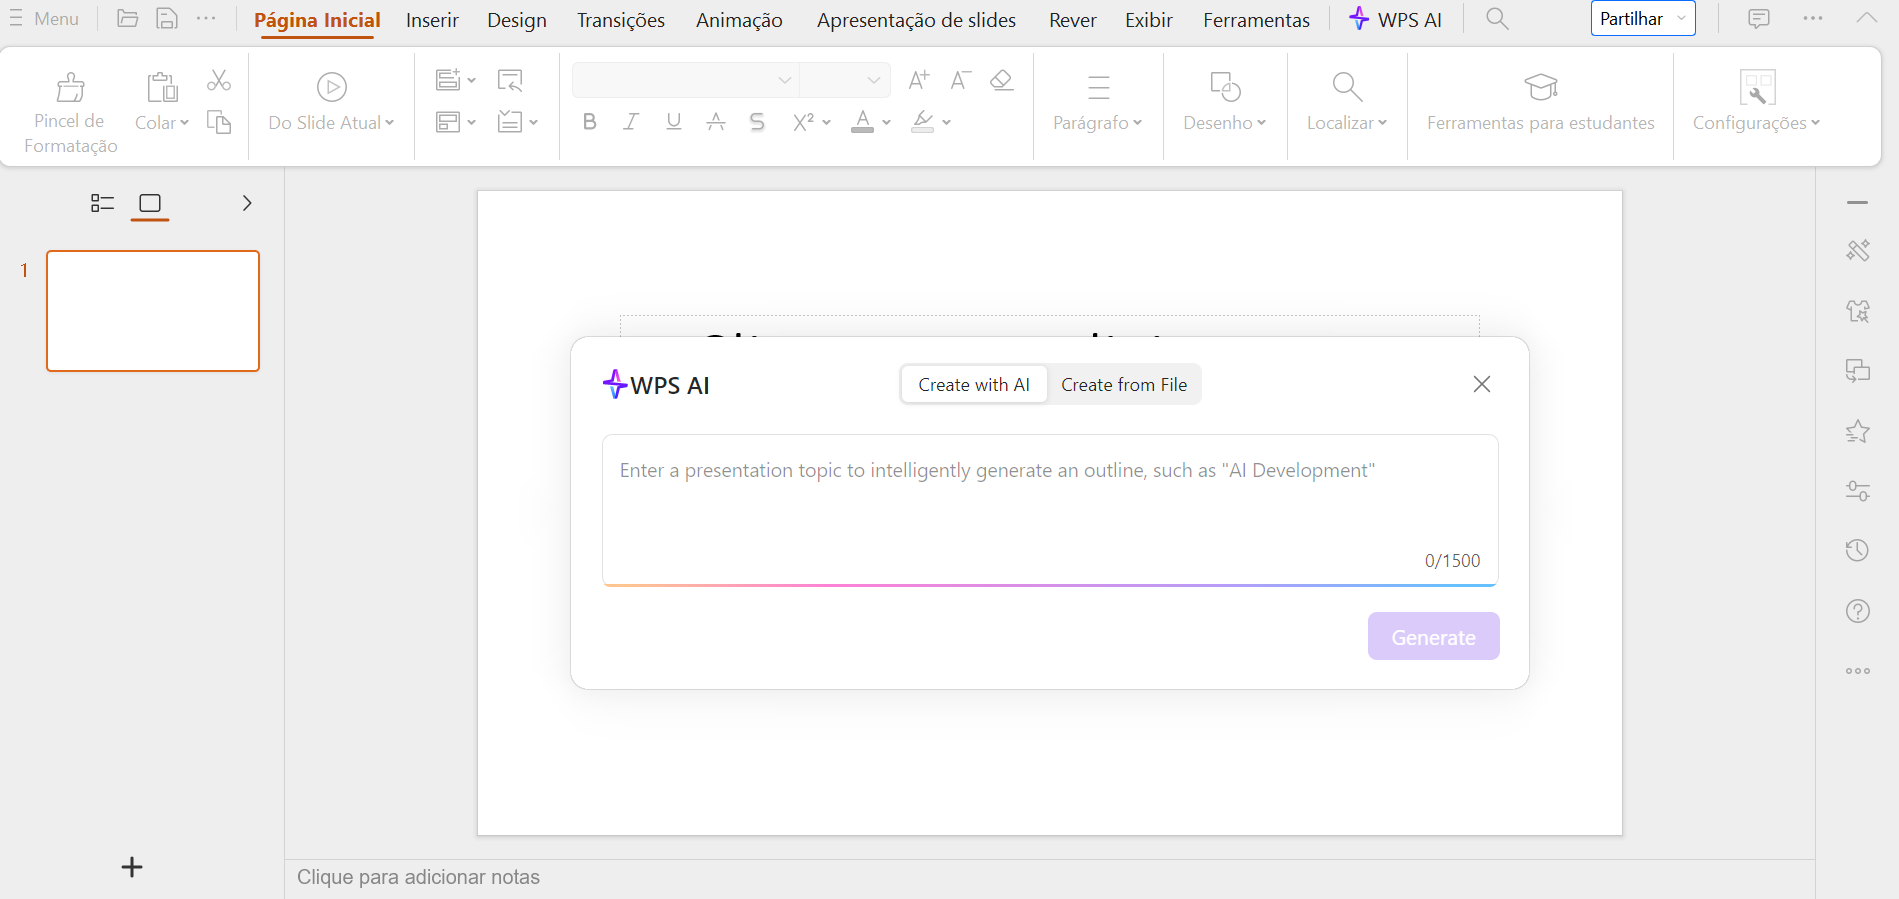Open WPS AI from ribbon
Image resolution: width=1899 pixels, height=899 pixels.
[1395, 19]
